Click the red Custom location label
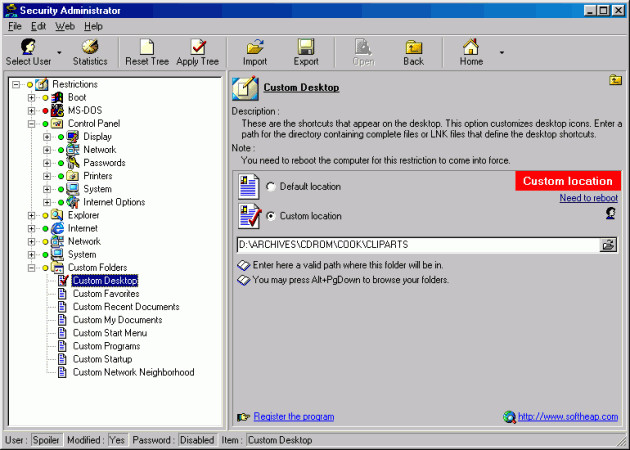Screen dimensions: 630x450 568,181
